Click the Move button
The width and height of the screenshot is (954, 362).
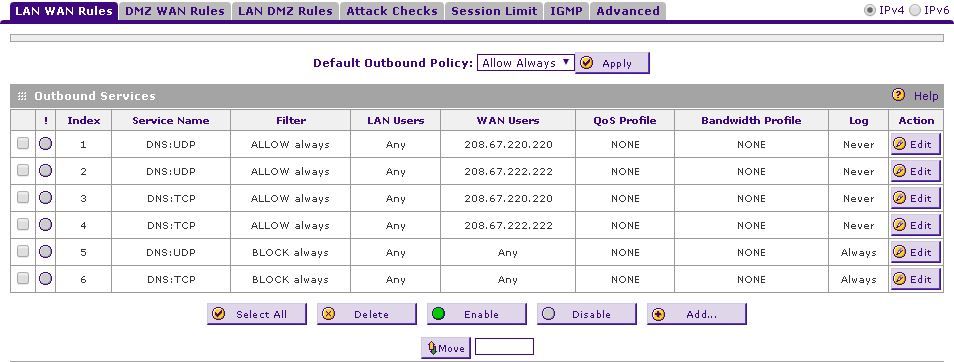[446, 348]
